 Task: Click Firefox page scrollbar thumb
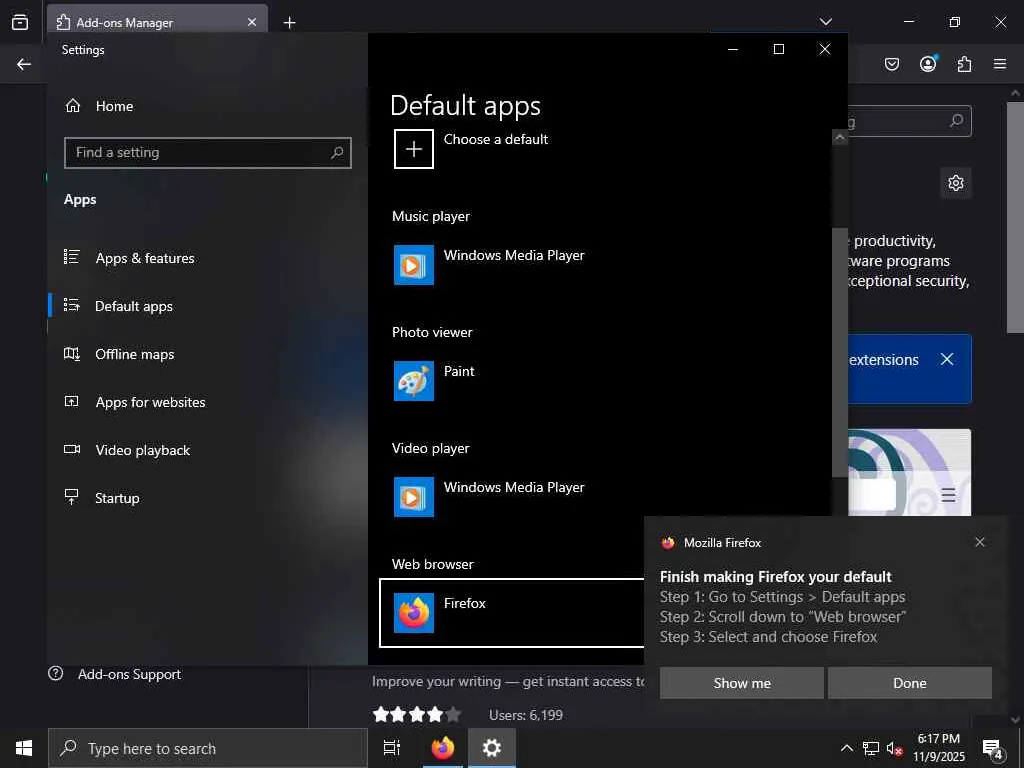(1015, 217)
